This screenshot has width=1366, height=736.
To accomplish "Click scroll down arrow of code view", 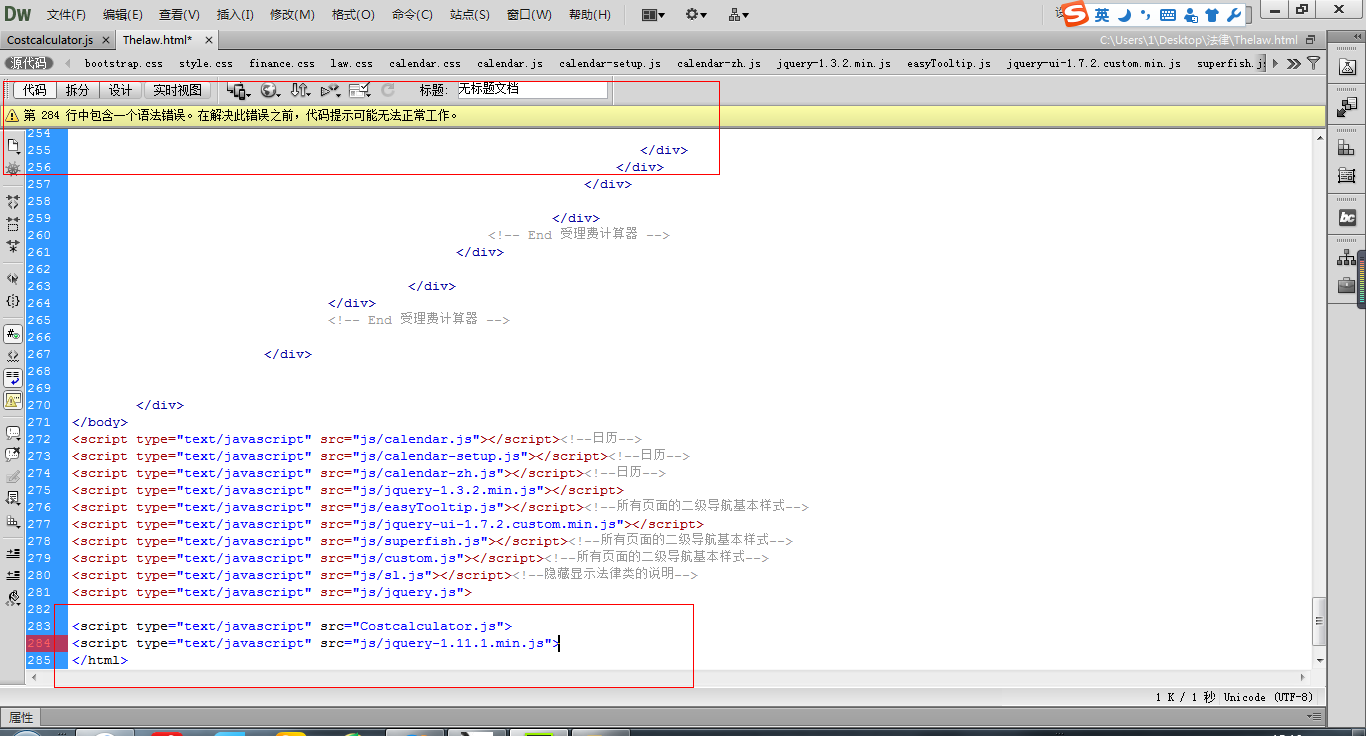I will (x=1319, y=660).
